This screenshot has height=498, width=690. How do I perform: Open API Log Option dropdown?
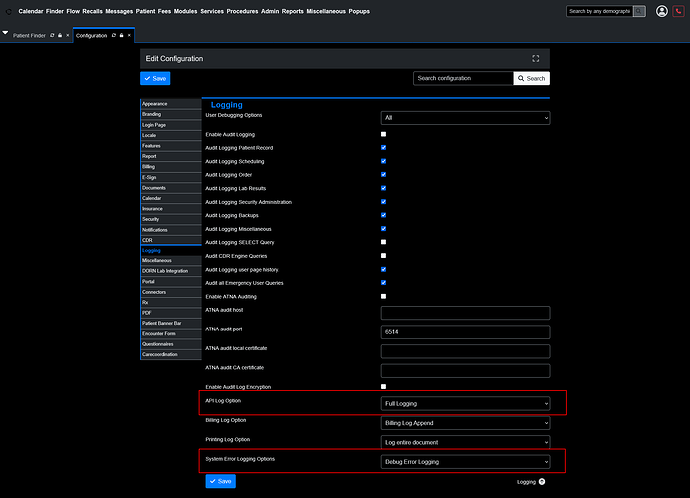465,403
